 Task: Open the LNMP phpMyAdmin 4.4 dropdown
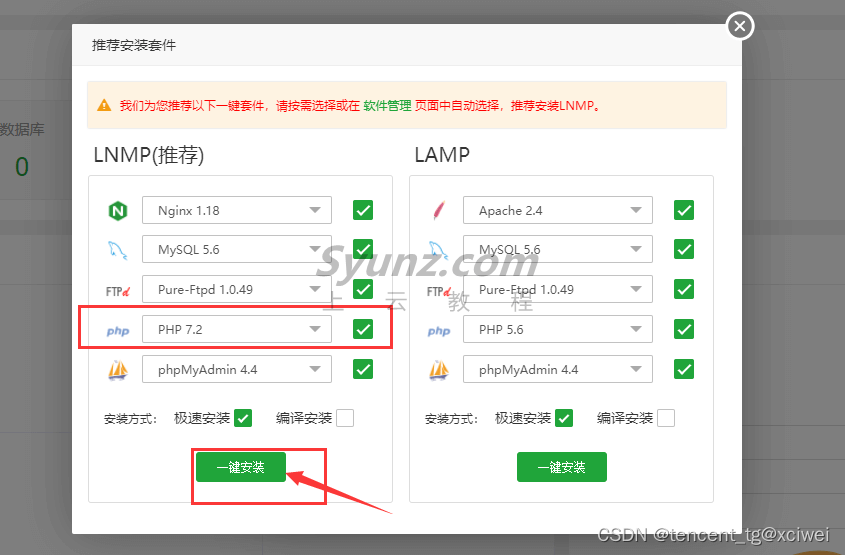click(x=237, y=369)
